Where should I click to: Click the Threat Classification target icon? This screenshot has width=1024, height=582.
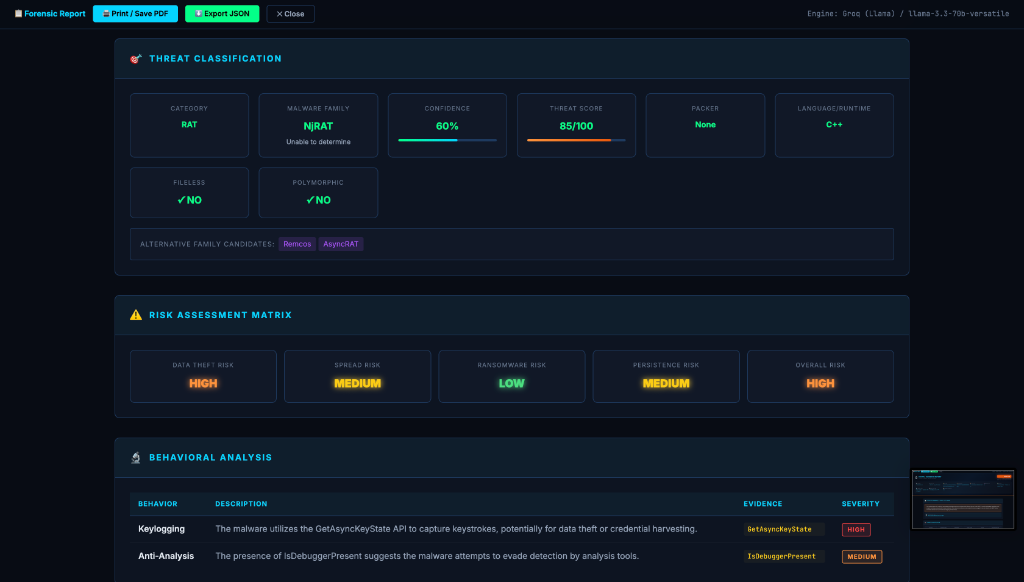(x=136, y=59)
